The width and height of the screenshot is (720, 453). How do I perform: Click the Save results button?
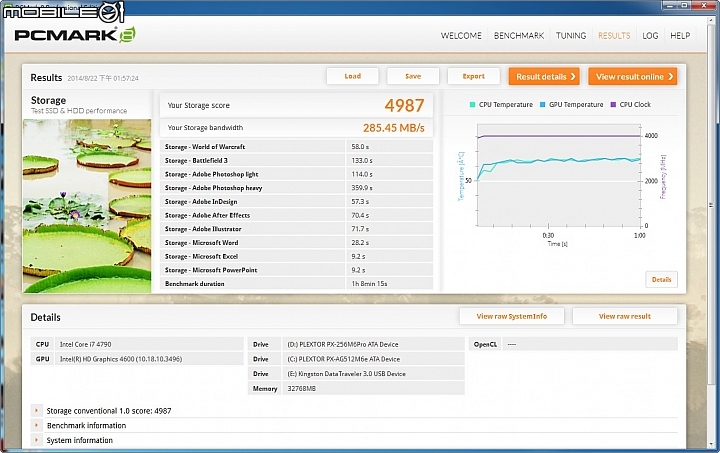click(x=413, y=76)
